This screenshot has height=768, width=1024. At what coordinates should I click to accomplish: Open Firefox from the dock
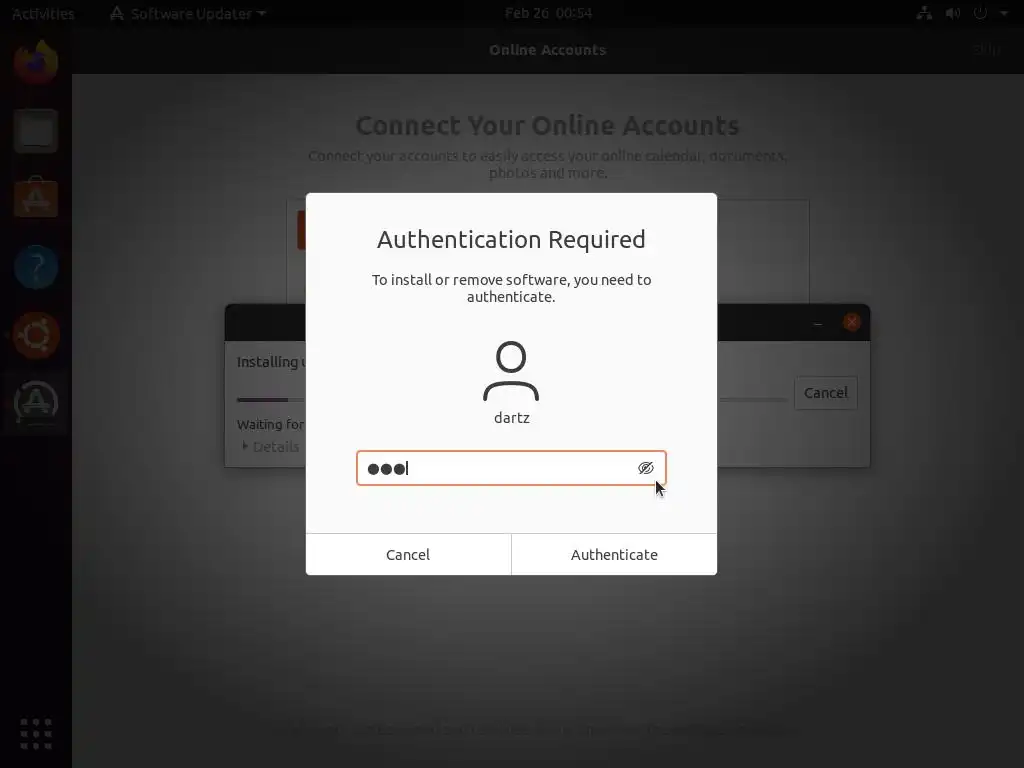coord(36,62)
